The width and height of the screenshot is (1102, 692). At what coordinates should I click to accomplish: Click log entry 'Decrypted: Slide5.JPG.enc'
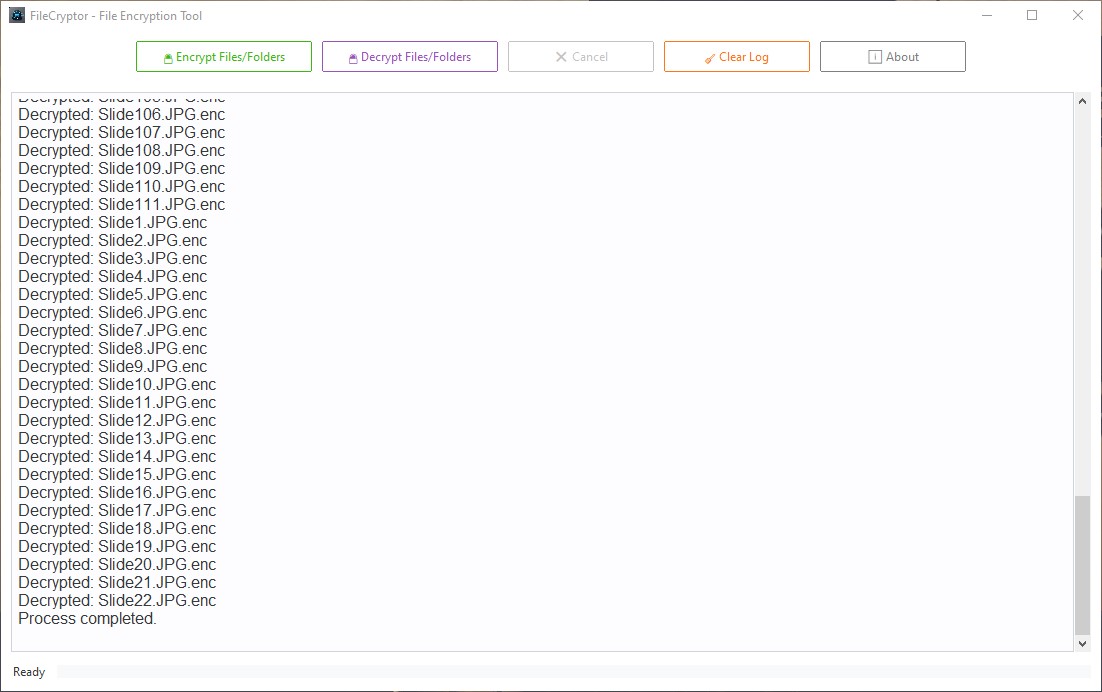[112, 294]
